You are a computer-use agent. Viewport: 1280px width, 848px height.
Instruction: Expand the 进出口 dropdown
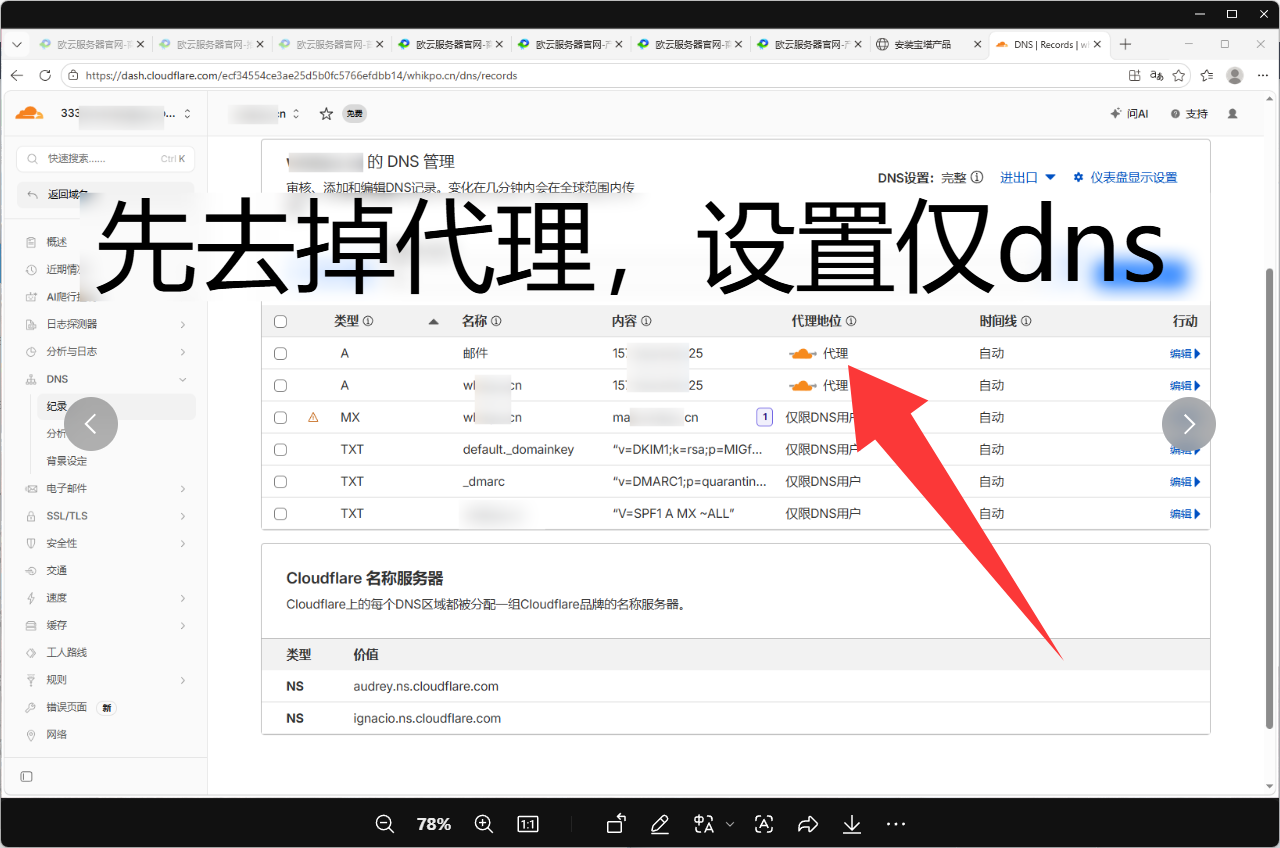[x=1028, y=177]
